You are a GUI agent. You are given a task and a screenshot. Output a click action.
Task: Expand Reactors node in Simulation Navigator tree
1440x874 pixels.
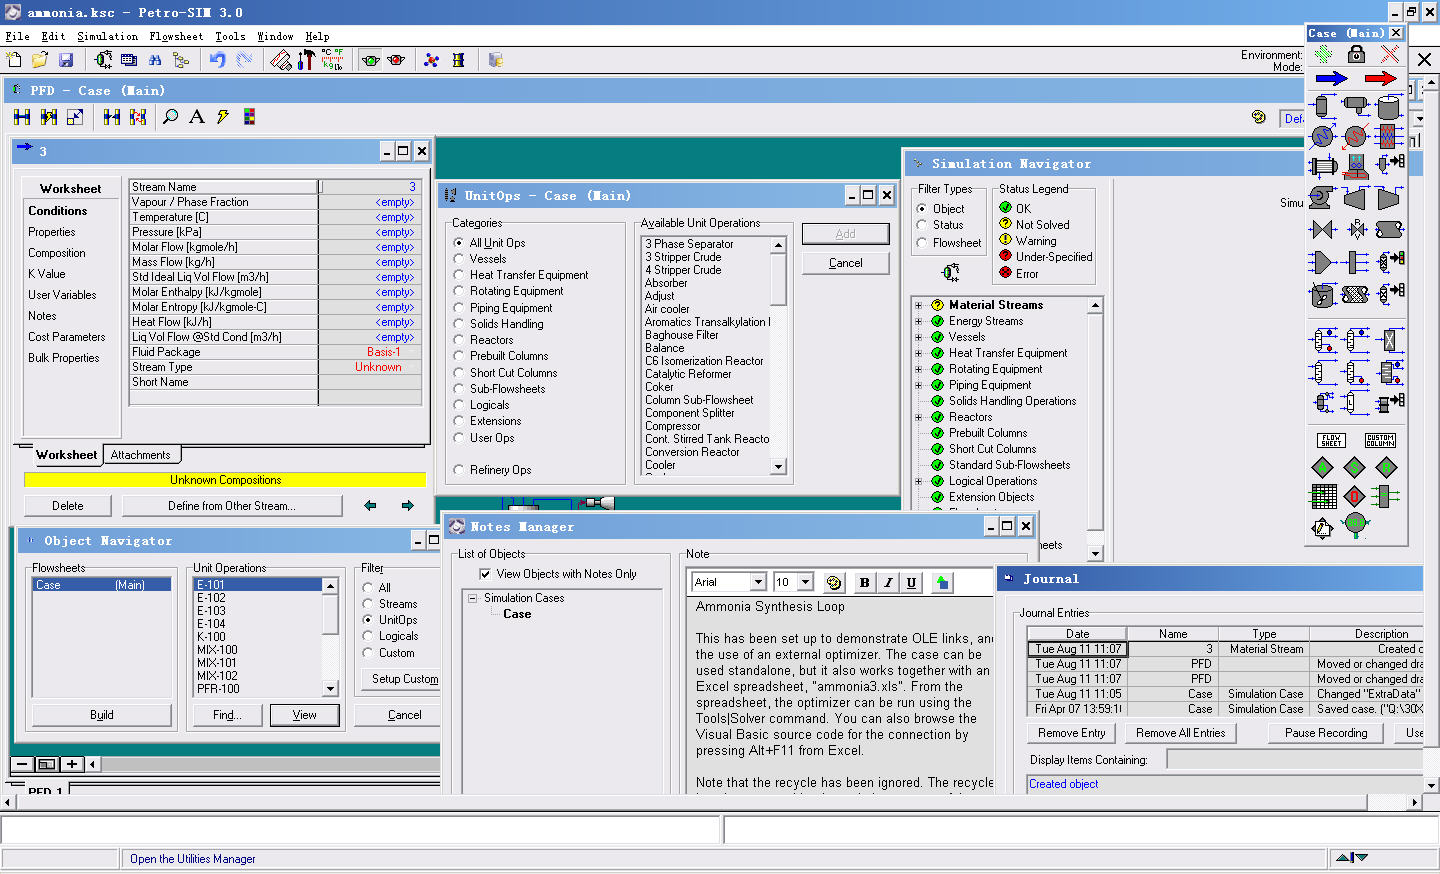pyautogui.click(x=918, y=417)
